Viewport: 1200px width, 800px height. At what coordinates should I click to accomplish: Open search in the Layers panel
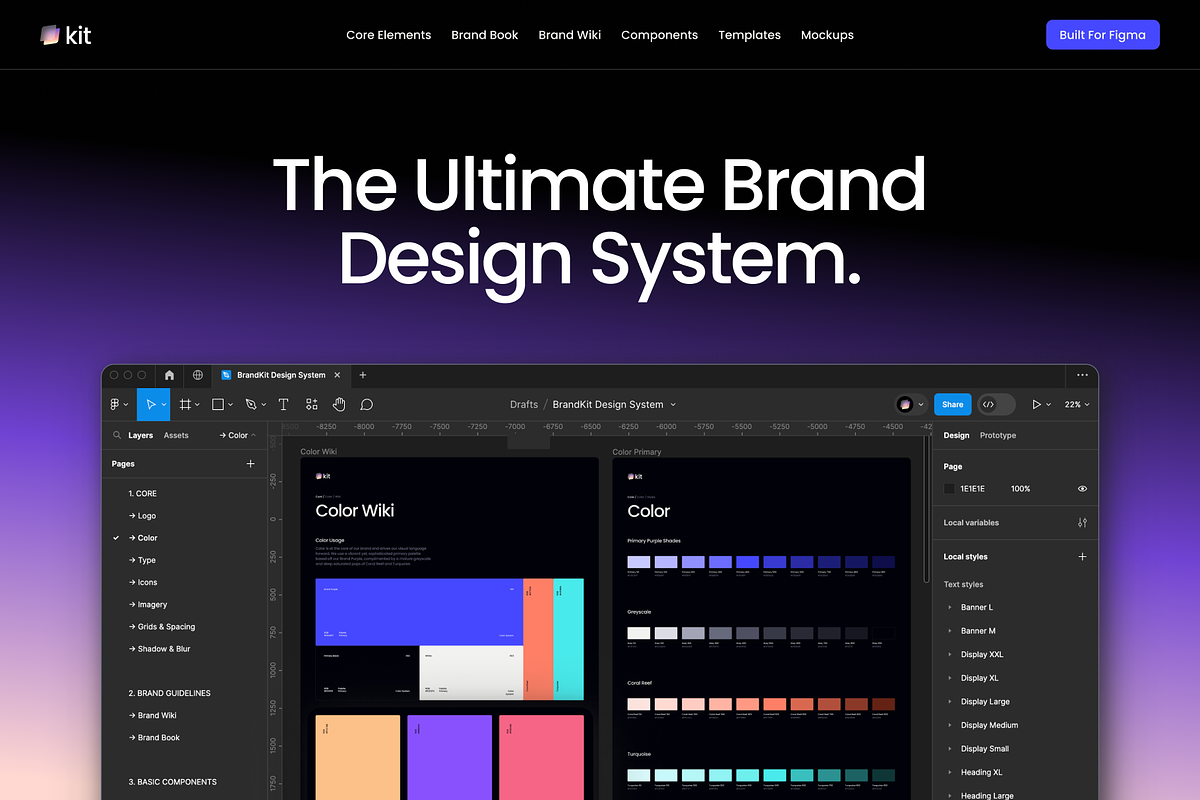click(117, 435)
